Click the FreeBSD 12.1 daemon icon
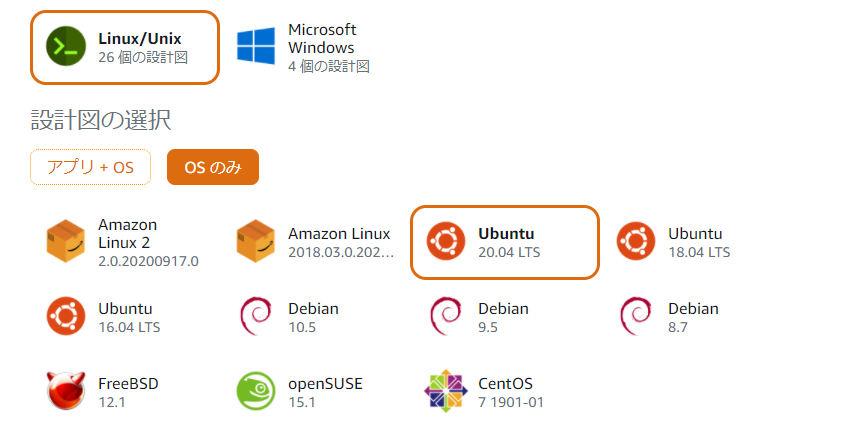 66,391
